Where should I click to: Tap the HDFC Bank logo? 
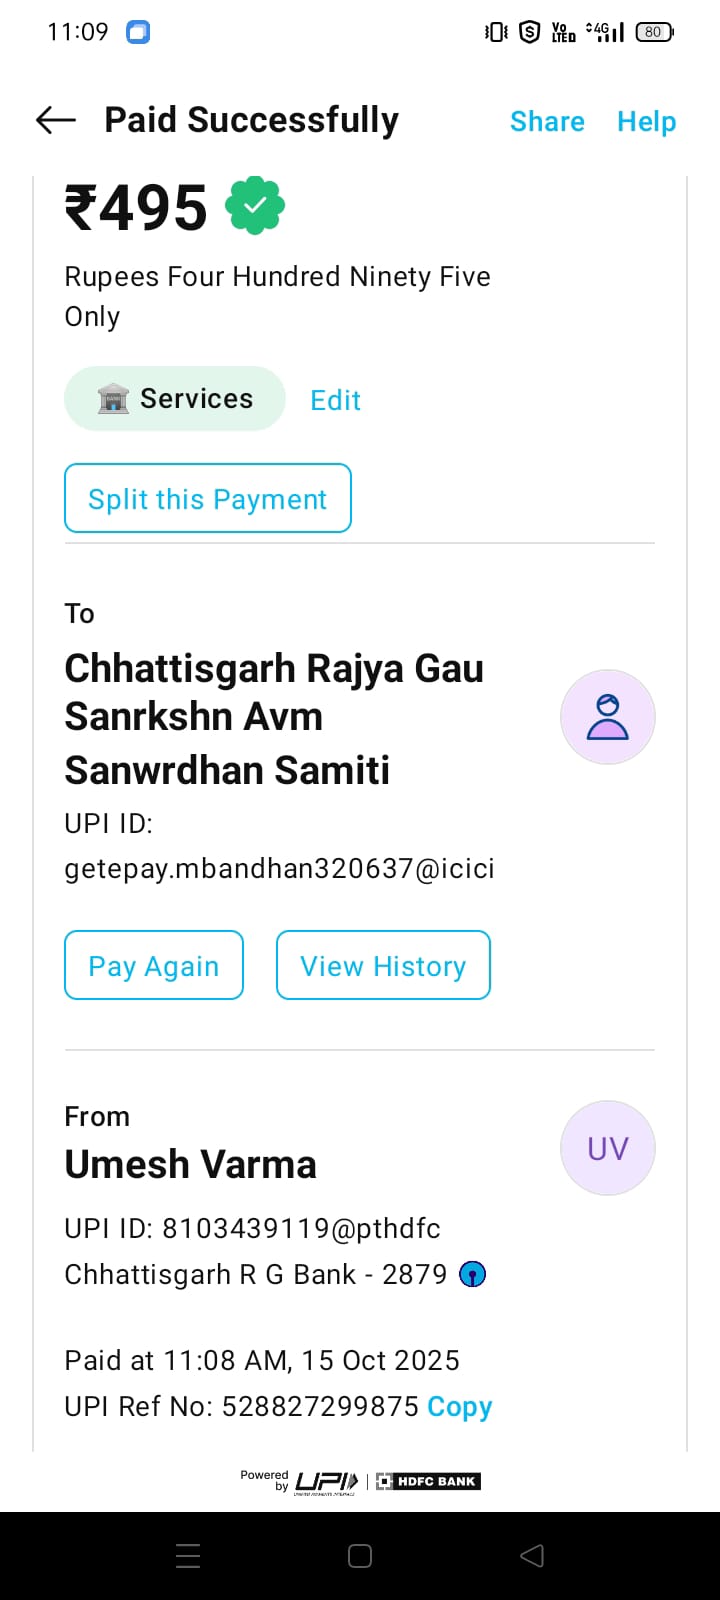tap(429, 1482)
